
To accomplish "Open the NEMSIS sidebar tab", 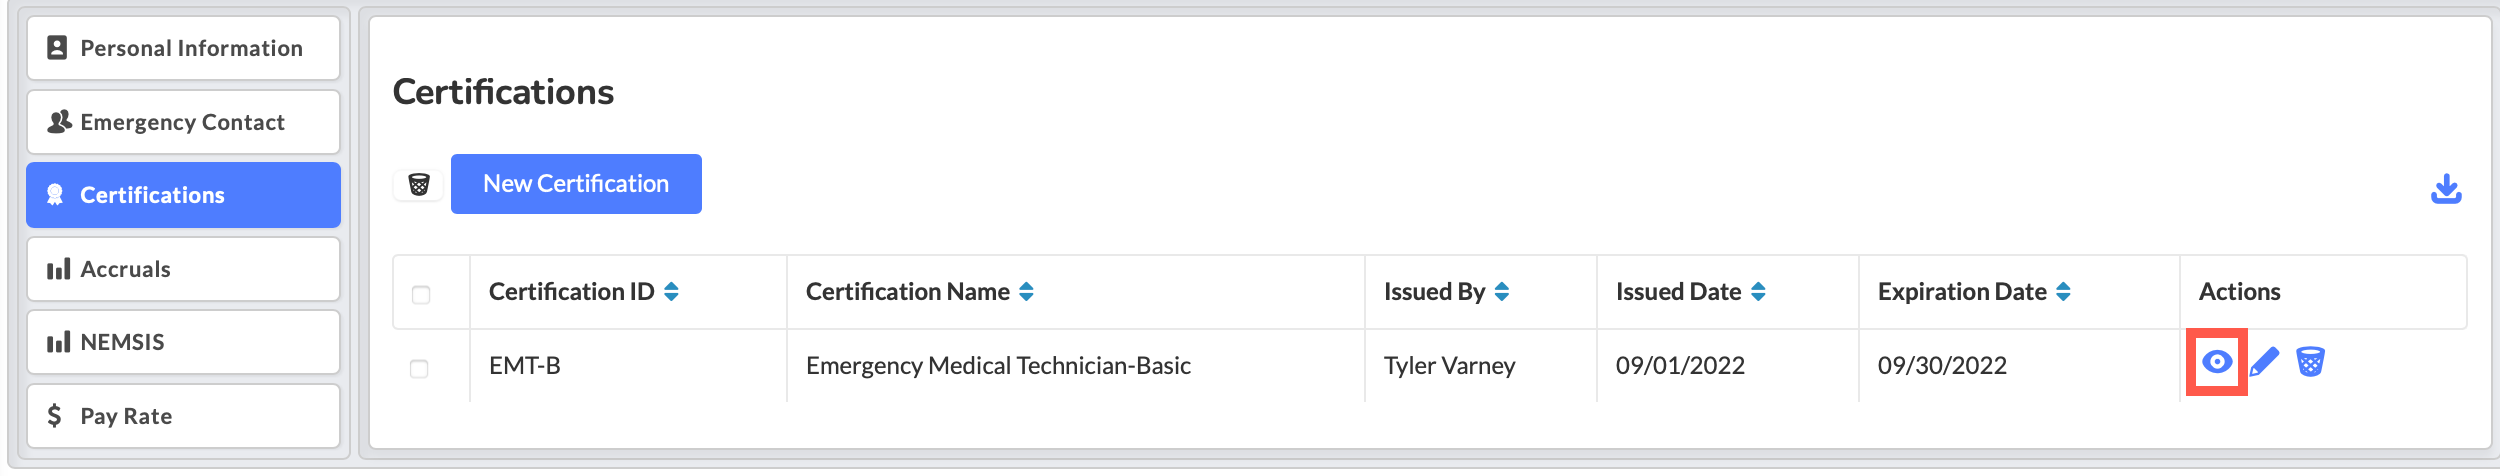I will pyautogui.click(x=184, y=342).
